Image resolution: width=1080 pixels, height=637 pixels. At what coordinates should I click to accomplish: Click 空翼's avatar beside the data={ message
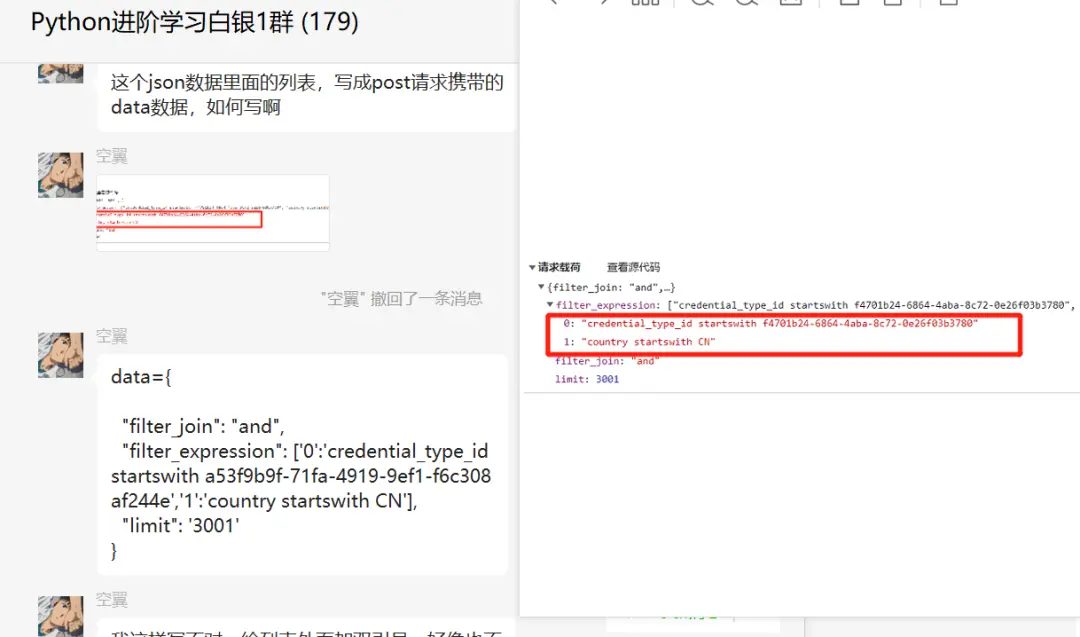61,355
